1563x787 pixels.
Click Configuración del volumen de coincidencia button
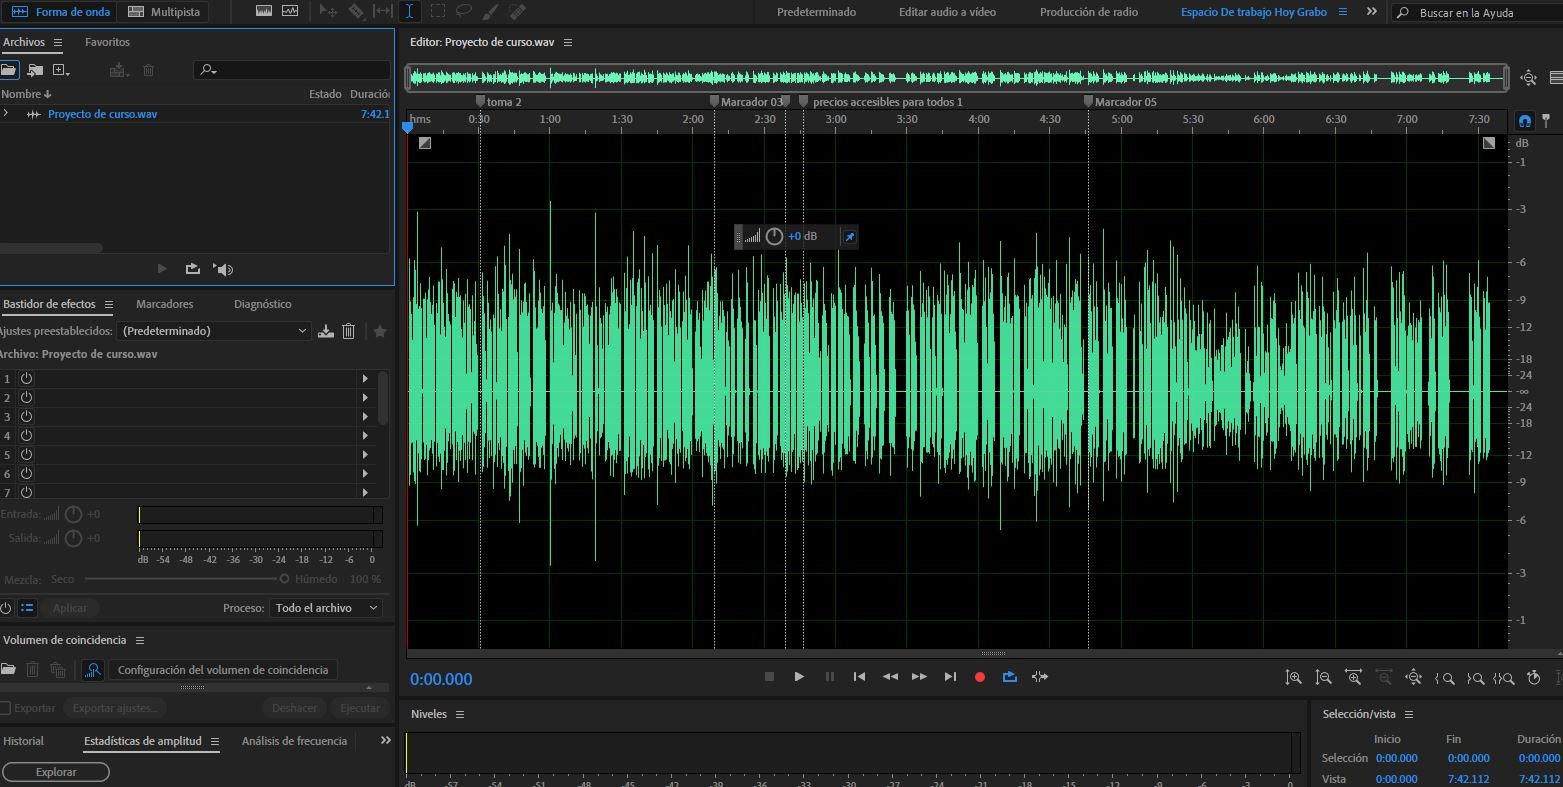click(x=222, y=670)
